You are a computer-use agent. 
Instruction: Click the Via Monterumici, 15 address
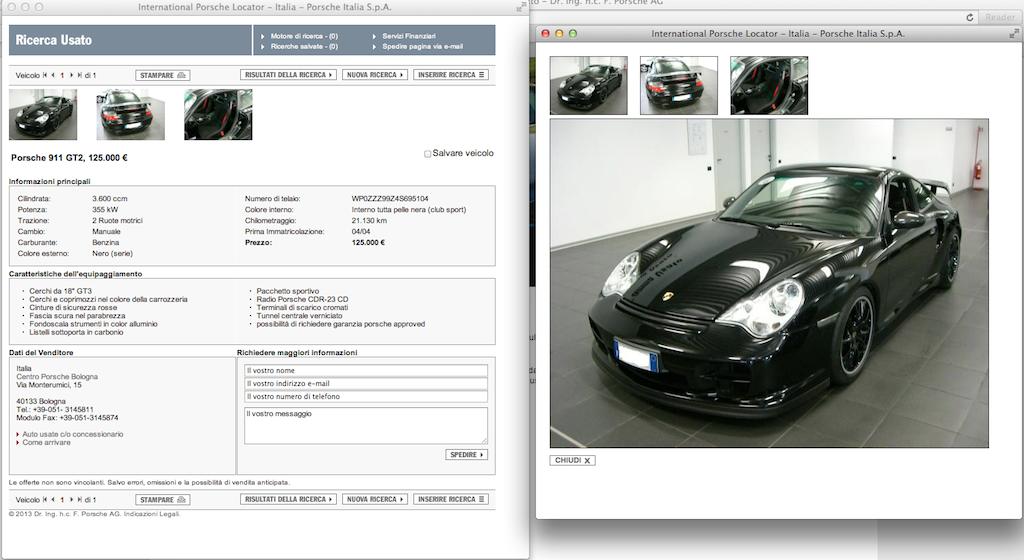point(49,385)
